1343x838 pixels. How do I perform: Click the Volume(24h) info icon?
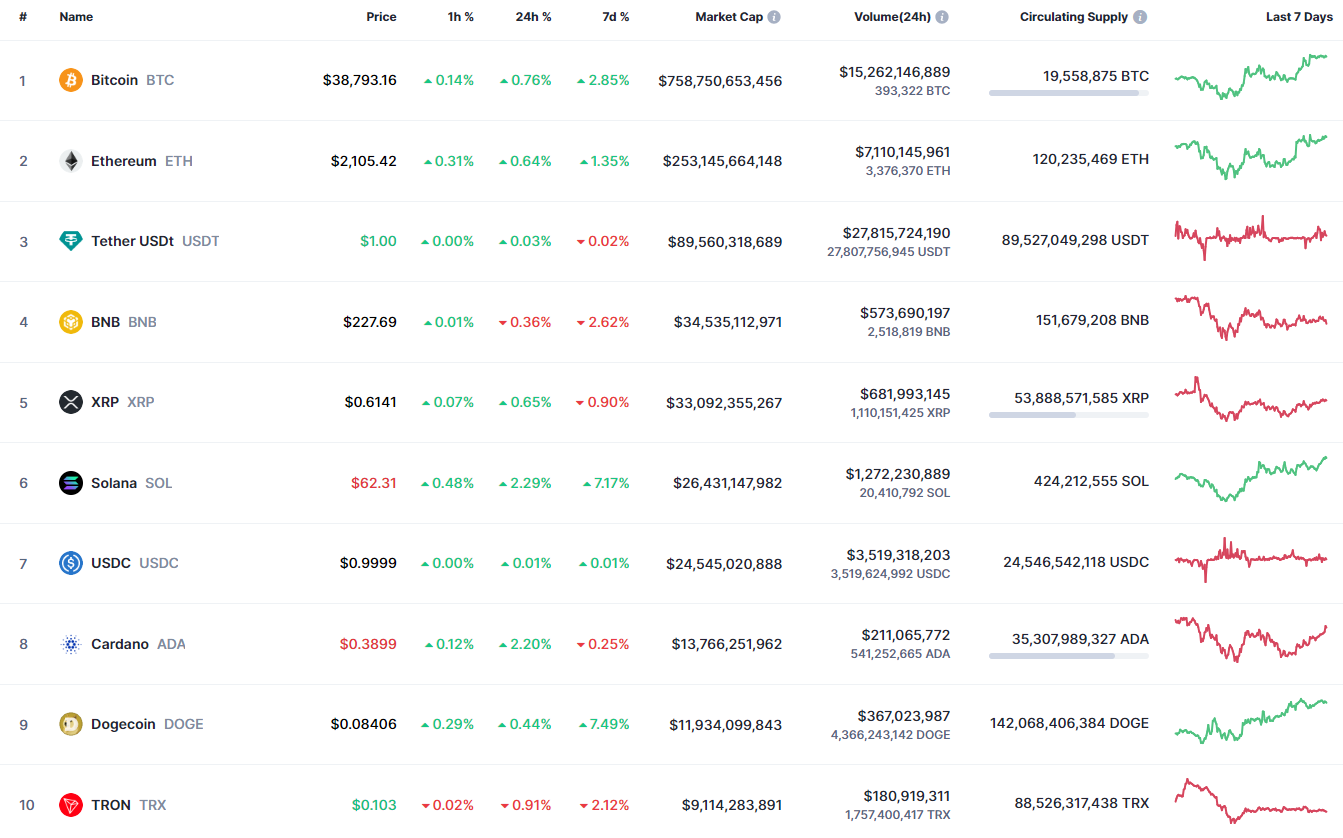tap(942, 17)
